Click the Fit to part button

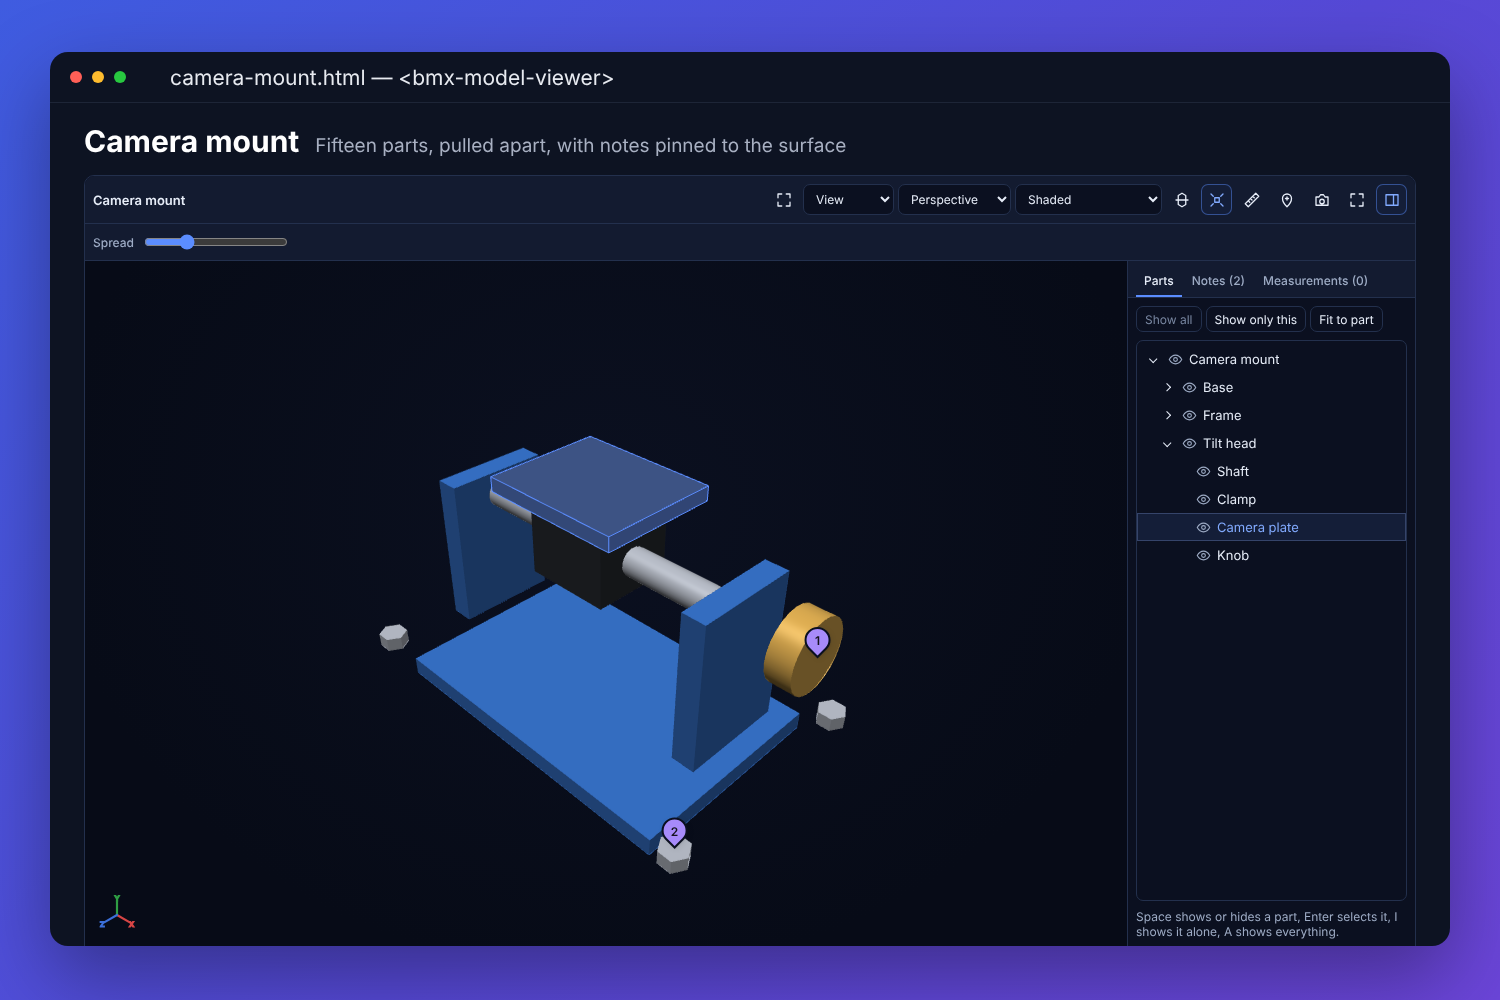(1346, 320)
